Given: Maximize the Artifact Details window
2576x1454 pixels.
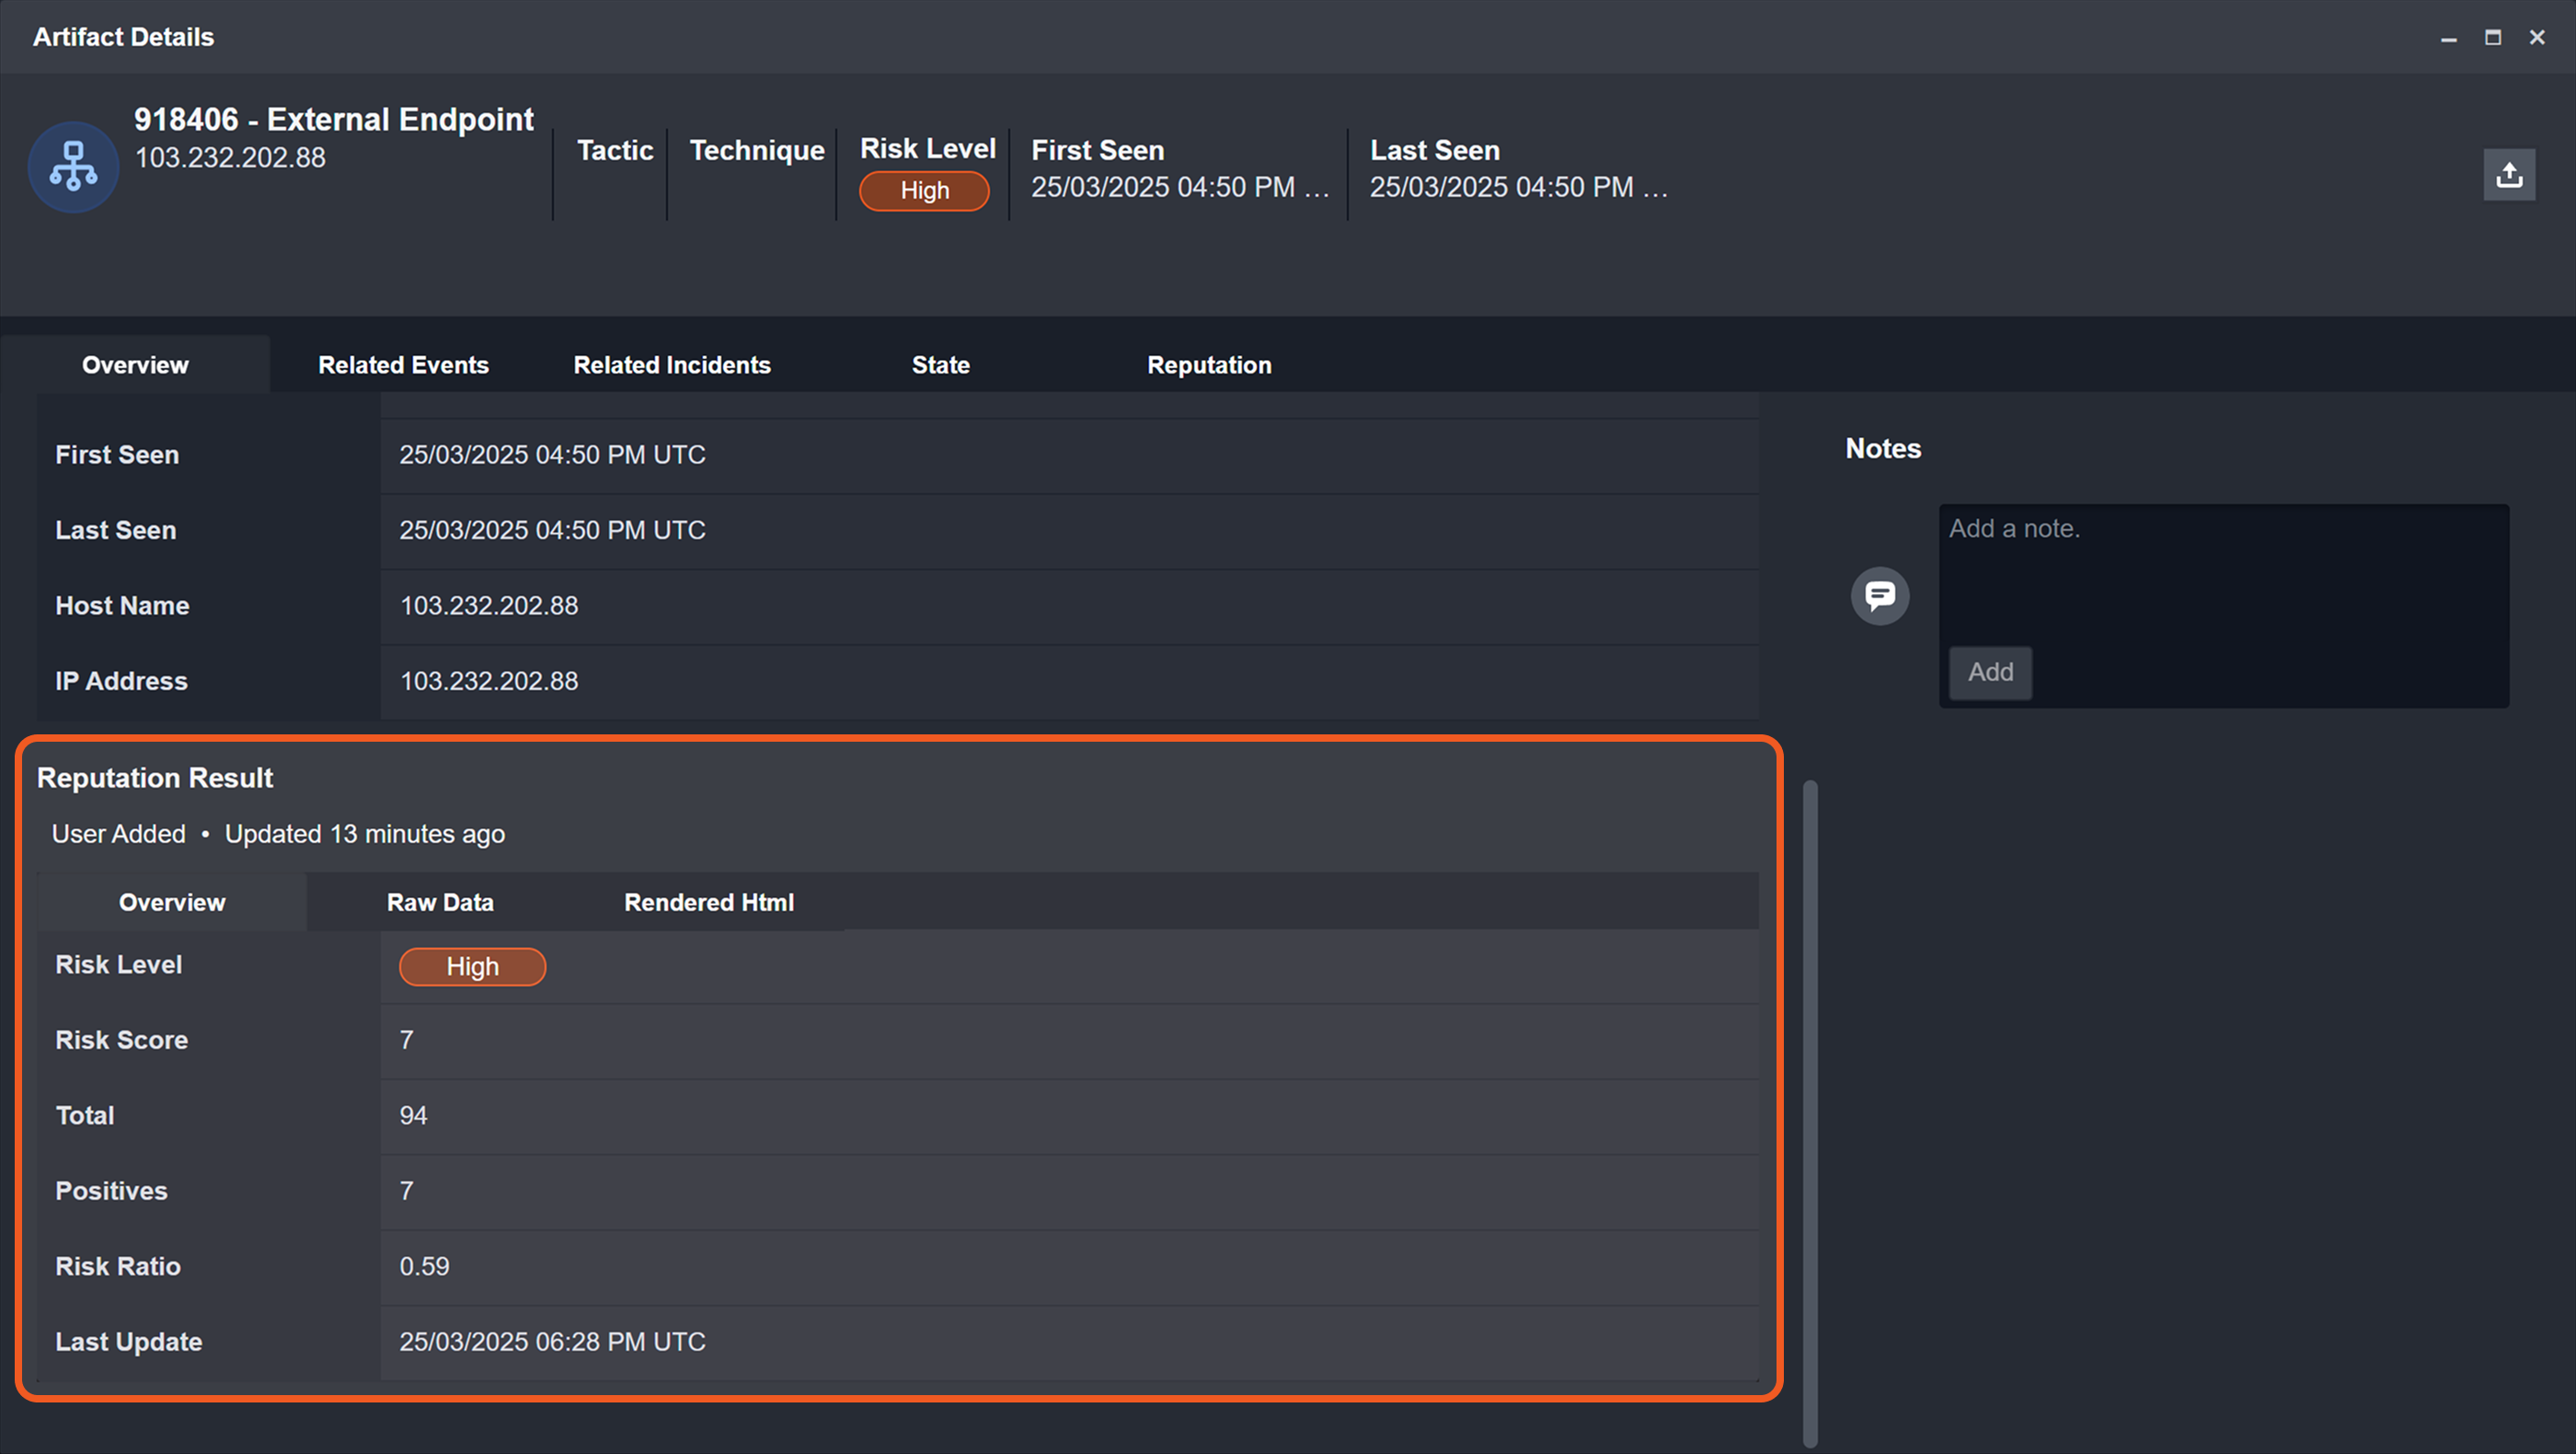Looking at the screenshot, I should [x=2492, y=38].
